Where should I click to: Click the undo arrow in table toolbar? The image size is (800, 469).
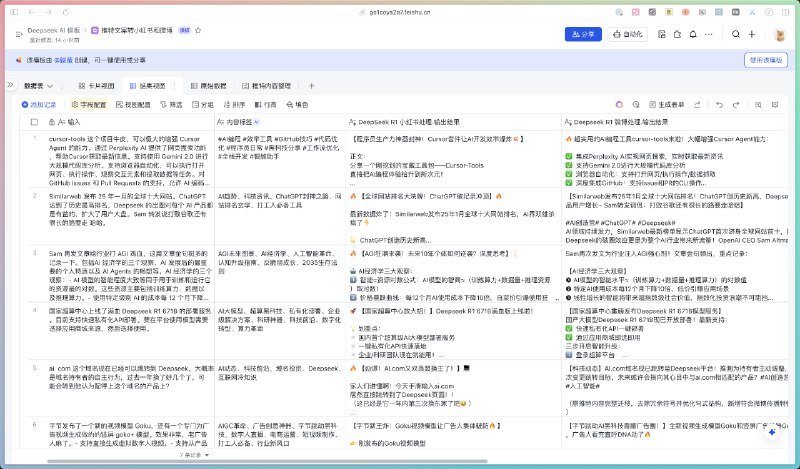tap(719, 105)
